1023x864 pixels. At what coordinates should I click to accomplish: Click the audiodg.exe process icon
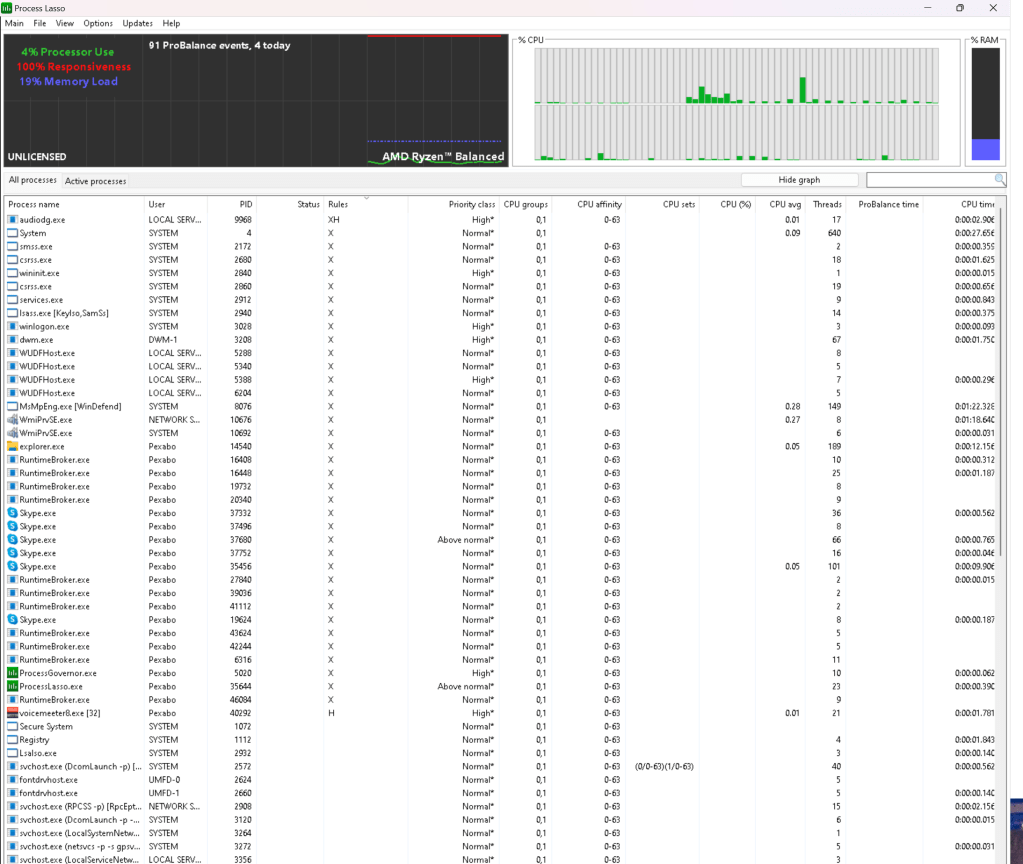[12, 220]
